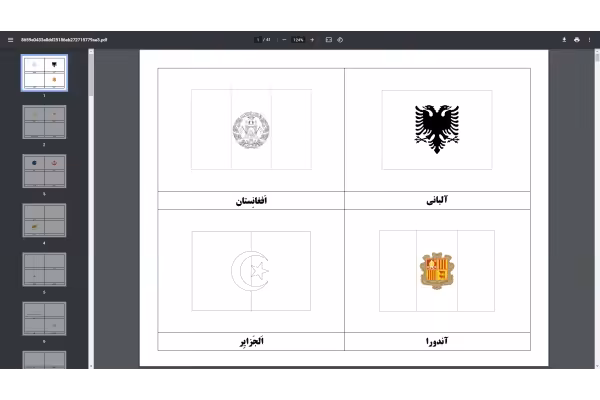Viewport: 600px width, 400px height.
Task: Select page 2 thumbnail
Action: pyautogui.click(x=44, y=122)
